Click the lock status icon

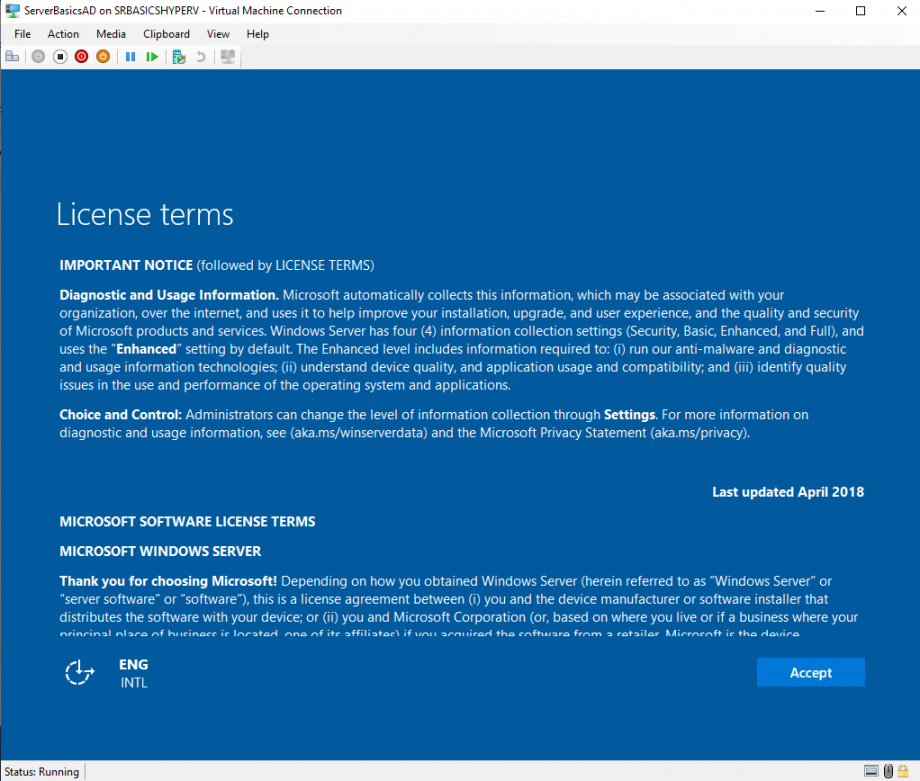coord(903,771)
